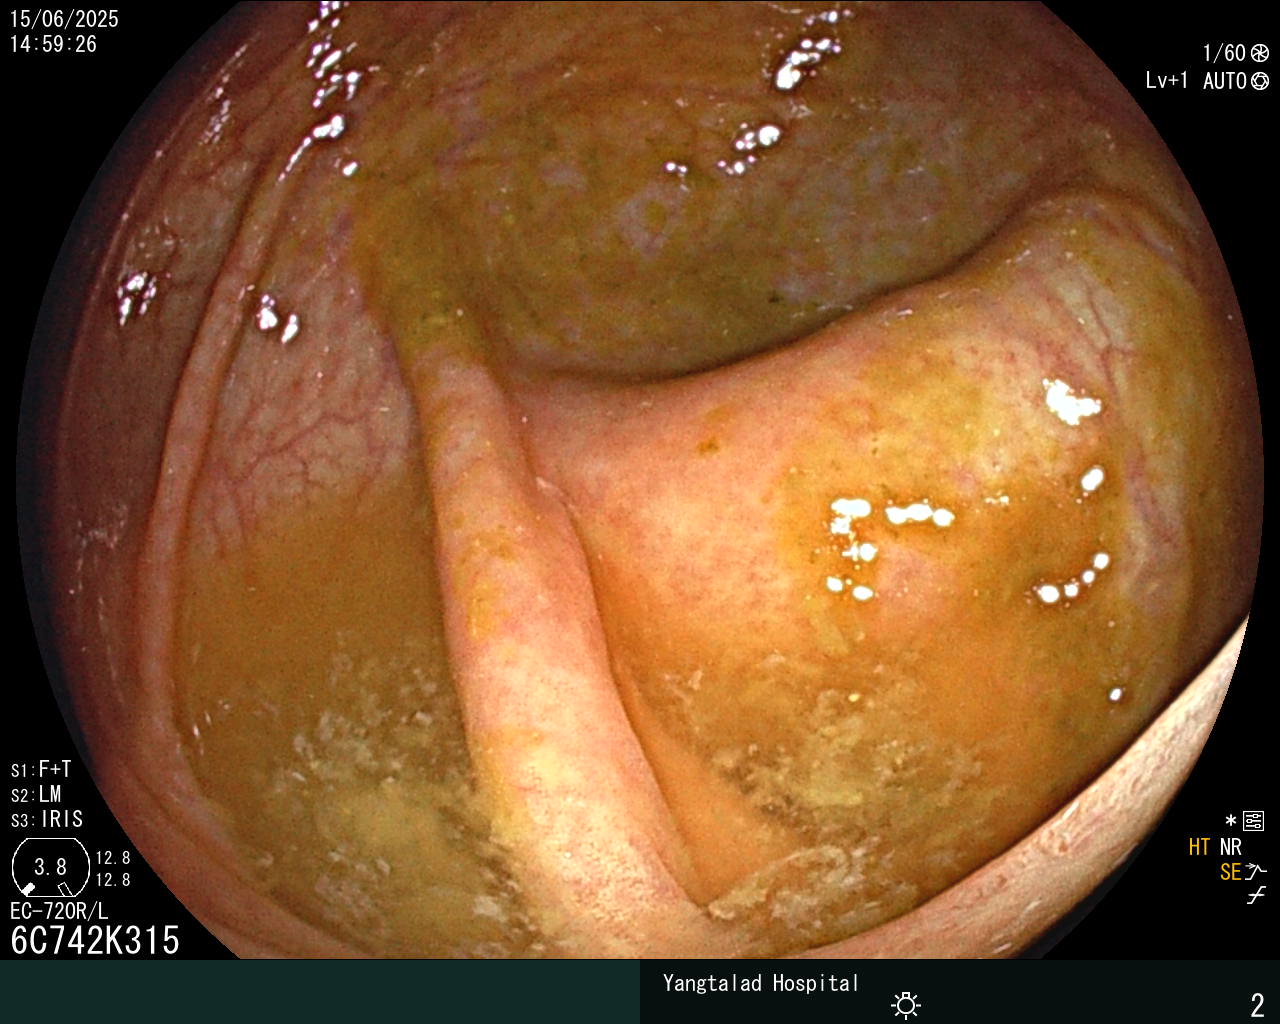This screenshot has width=1280, height=1024.
Task: Select the Lv+1 brightness level text
Action: click(1167, 81)
